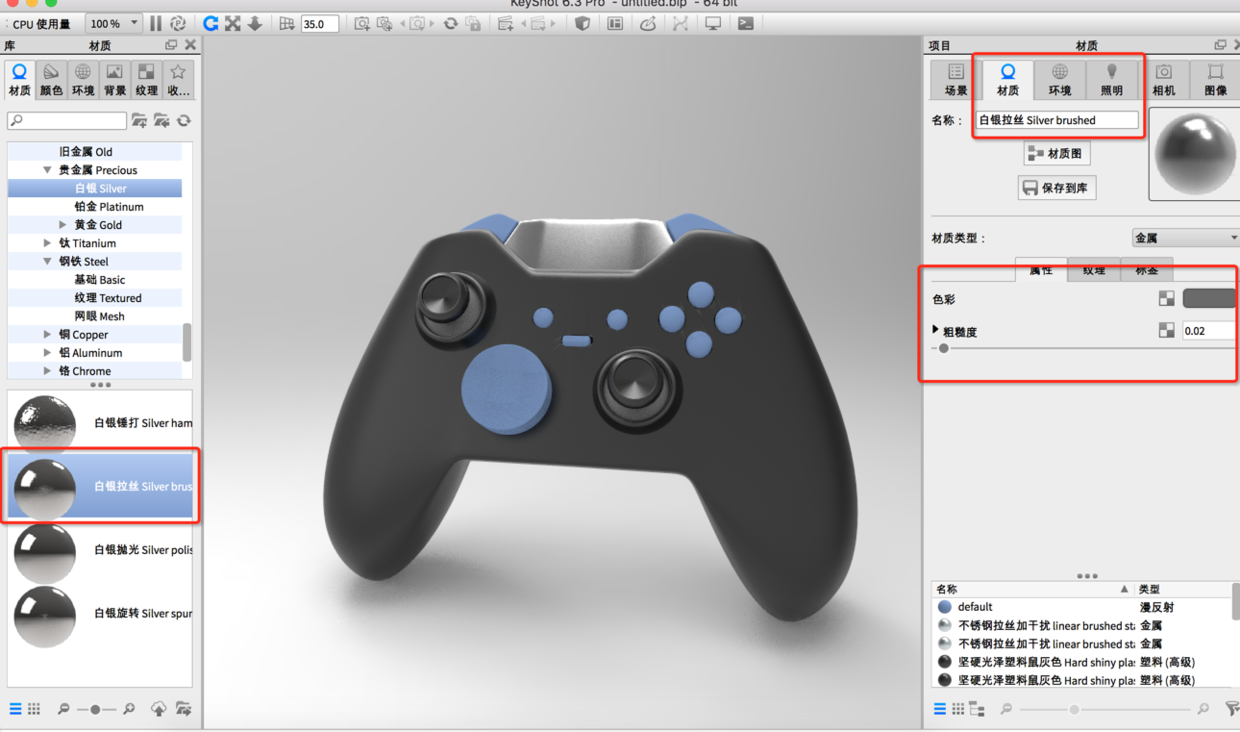Click the 色彩 texture checker icon
Viewport: 1240px width, 732px height.
tap(1166, 298)
